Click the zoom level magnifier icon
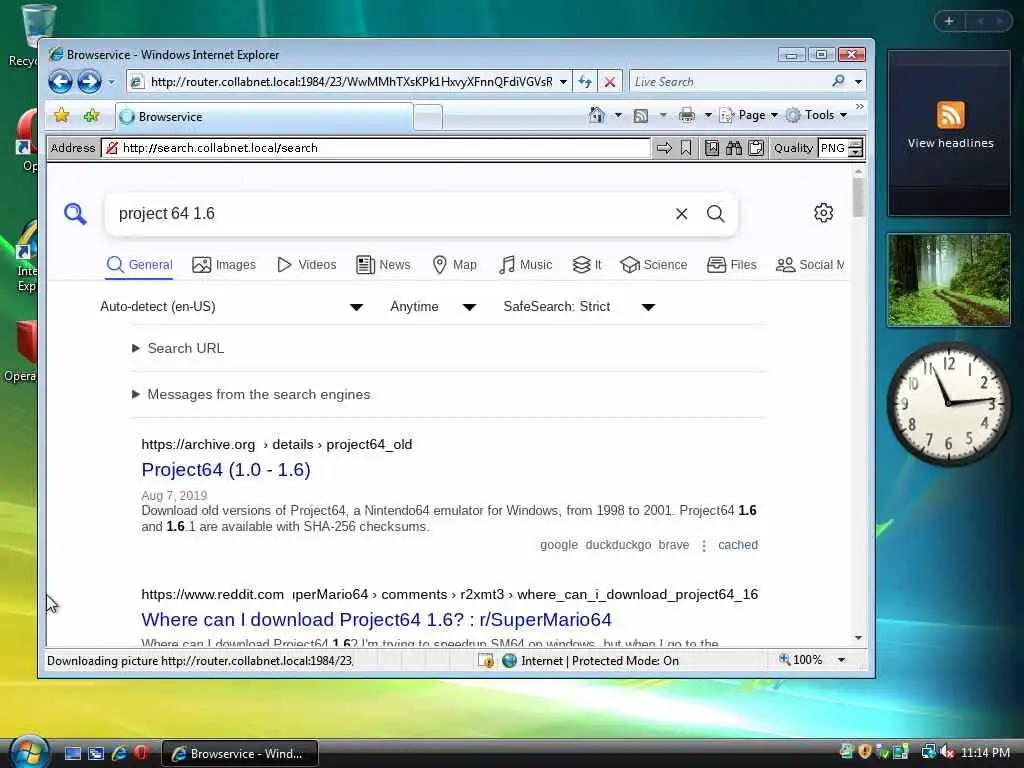Viewport: 1024px width, 768px height. pos(784,660)
